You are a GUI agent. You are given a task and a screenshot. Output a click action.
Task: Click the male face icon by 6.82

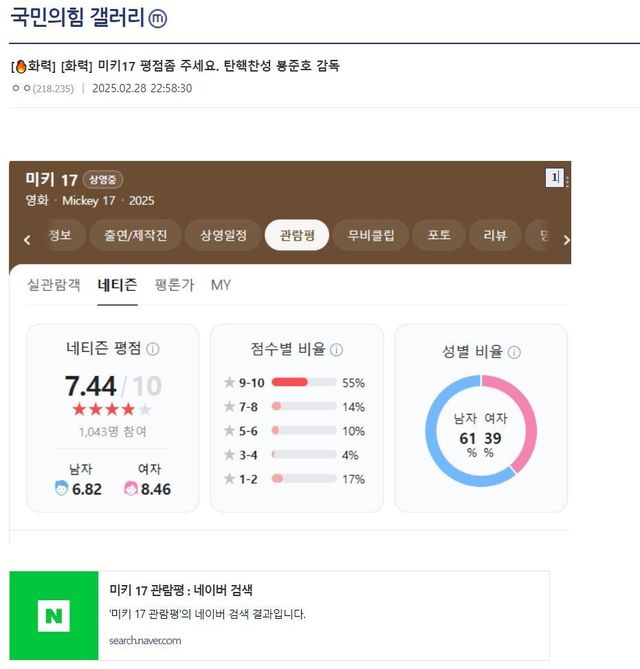click(61, 488)
